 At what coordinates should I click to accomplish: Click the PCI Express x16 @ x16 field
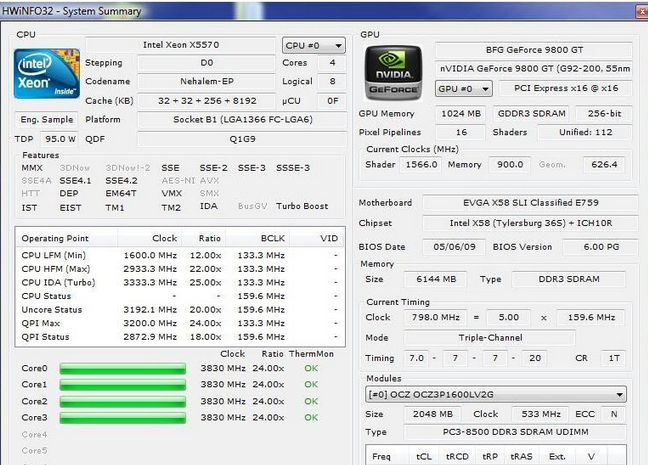pos(566,88)
